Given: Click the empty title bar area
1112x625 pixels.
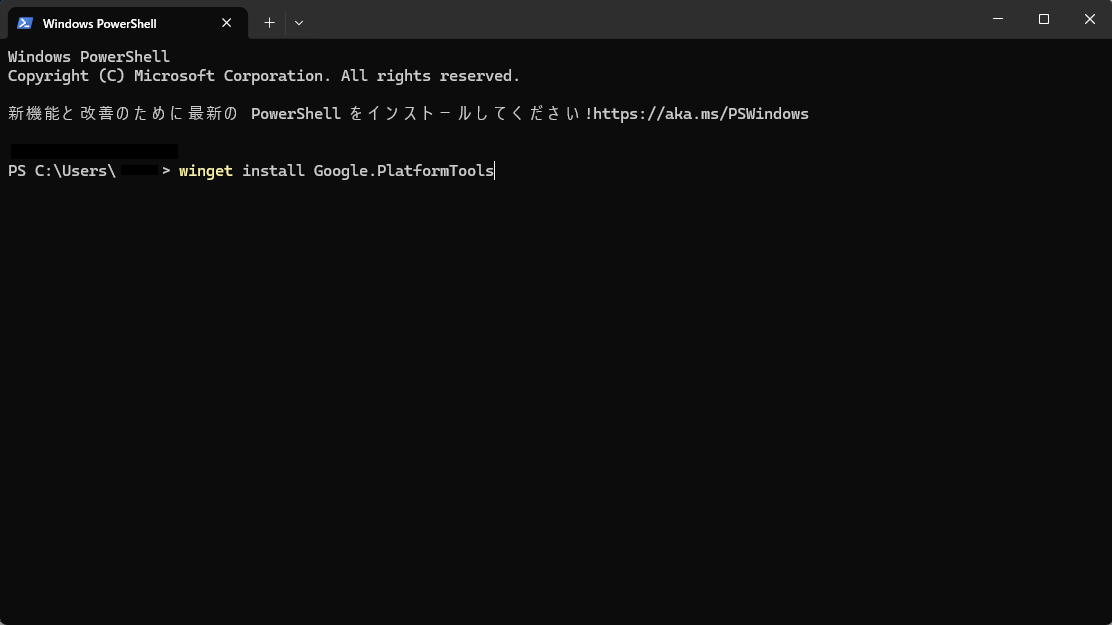Looking at the screenshot, I should [638, 19].
